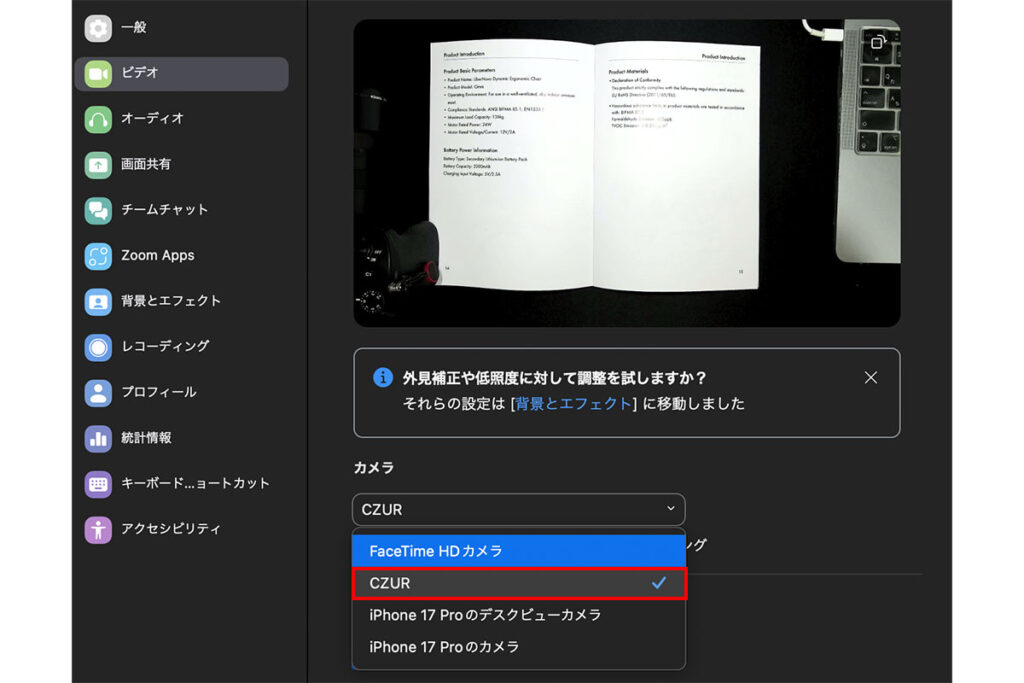Select the Video camera icon in sidebar
The height and width of the screenshot is (683, 1024).
[x=98, y=74]
